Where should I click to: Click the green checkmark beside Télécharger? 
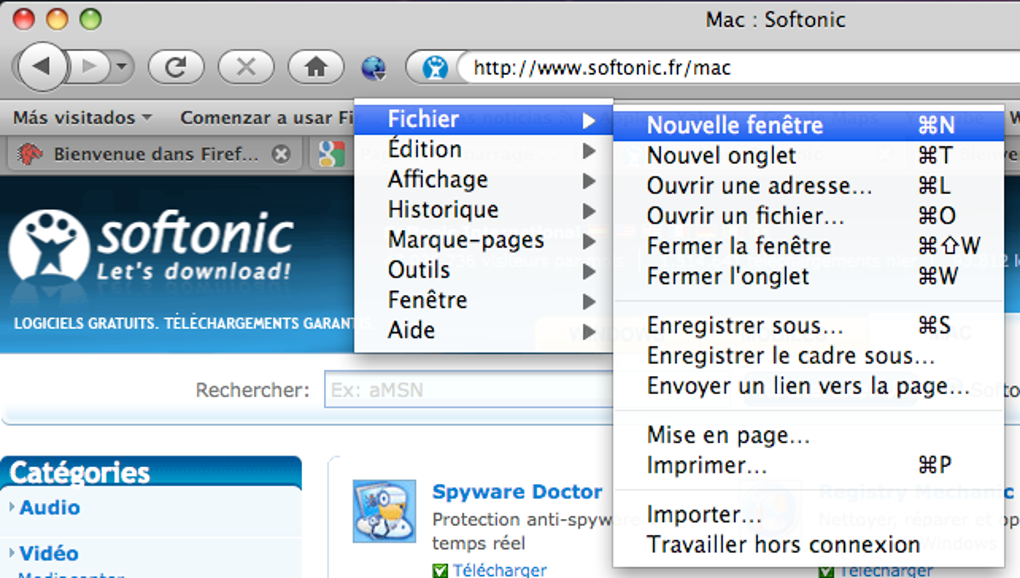point(441,570)
